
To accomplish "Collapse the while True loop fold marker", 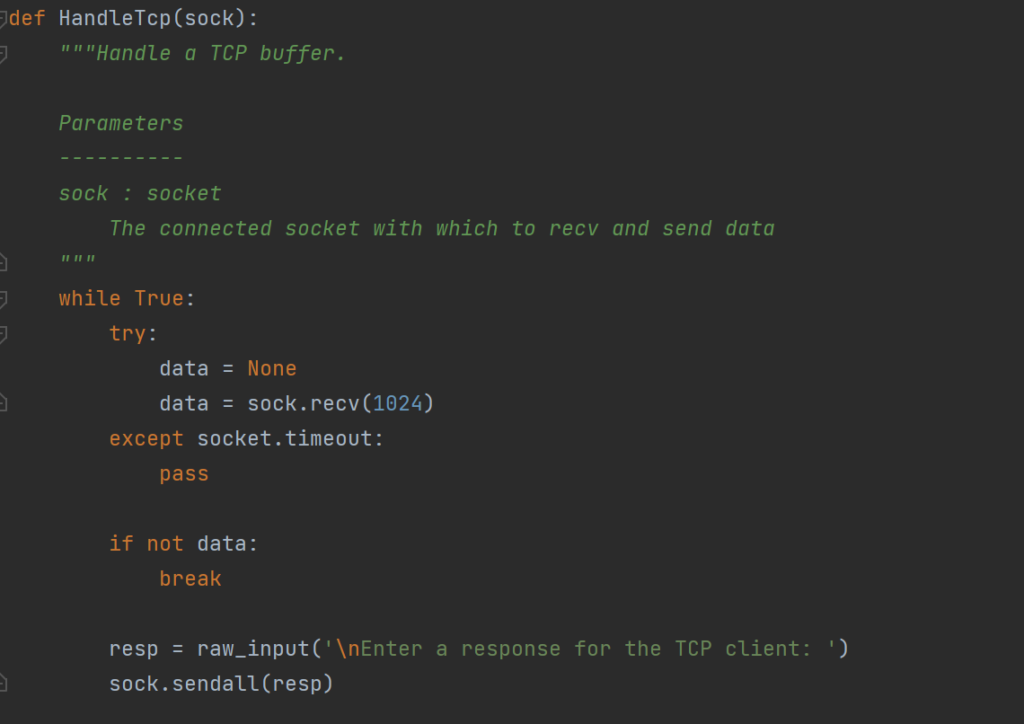I will tap(4, 299).
